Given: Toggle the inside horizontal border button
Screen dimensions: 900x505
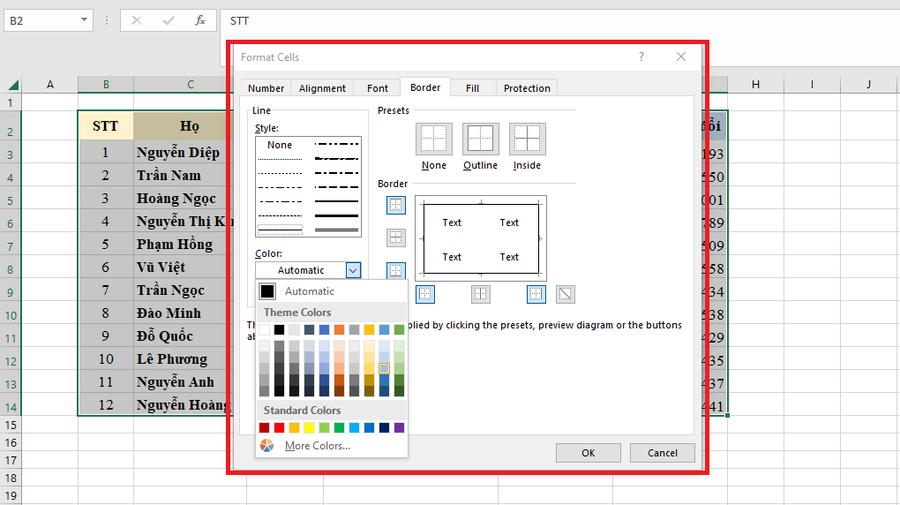Looking at the screenshot, I should 396,237.
